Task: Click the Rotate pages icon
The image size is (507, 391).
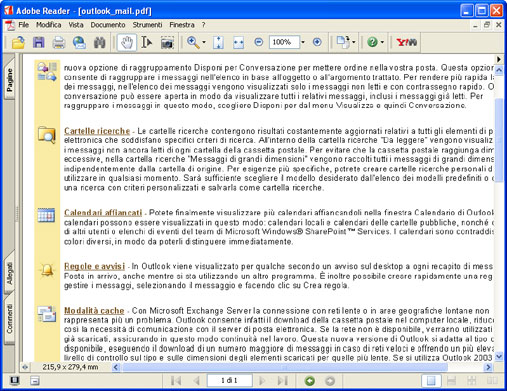Action: coord(343,42)
